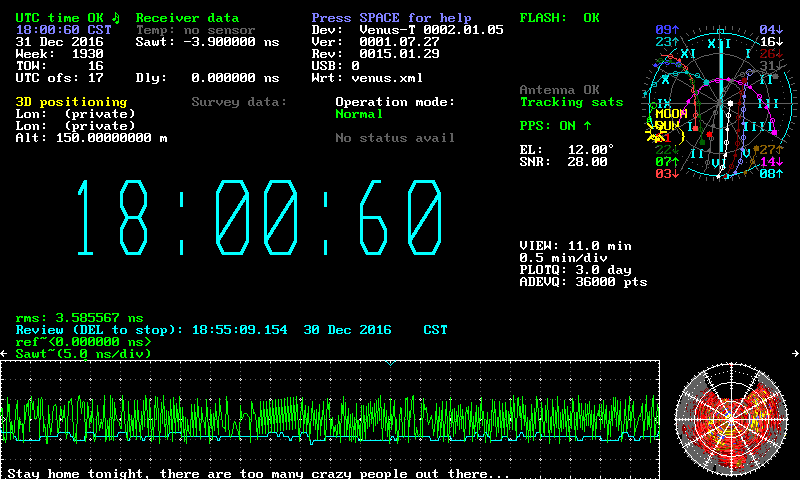Click the Tracking sats status
The image size is (800, 480).
pyautogui.click(x=571, y=102)
